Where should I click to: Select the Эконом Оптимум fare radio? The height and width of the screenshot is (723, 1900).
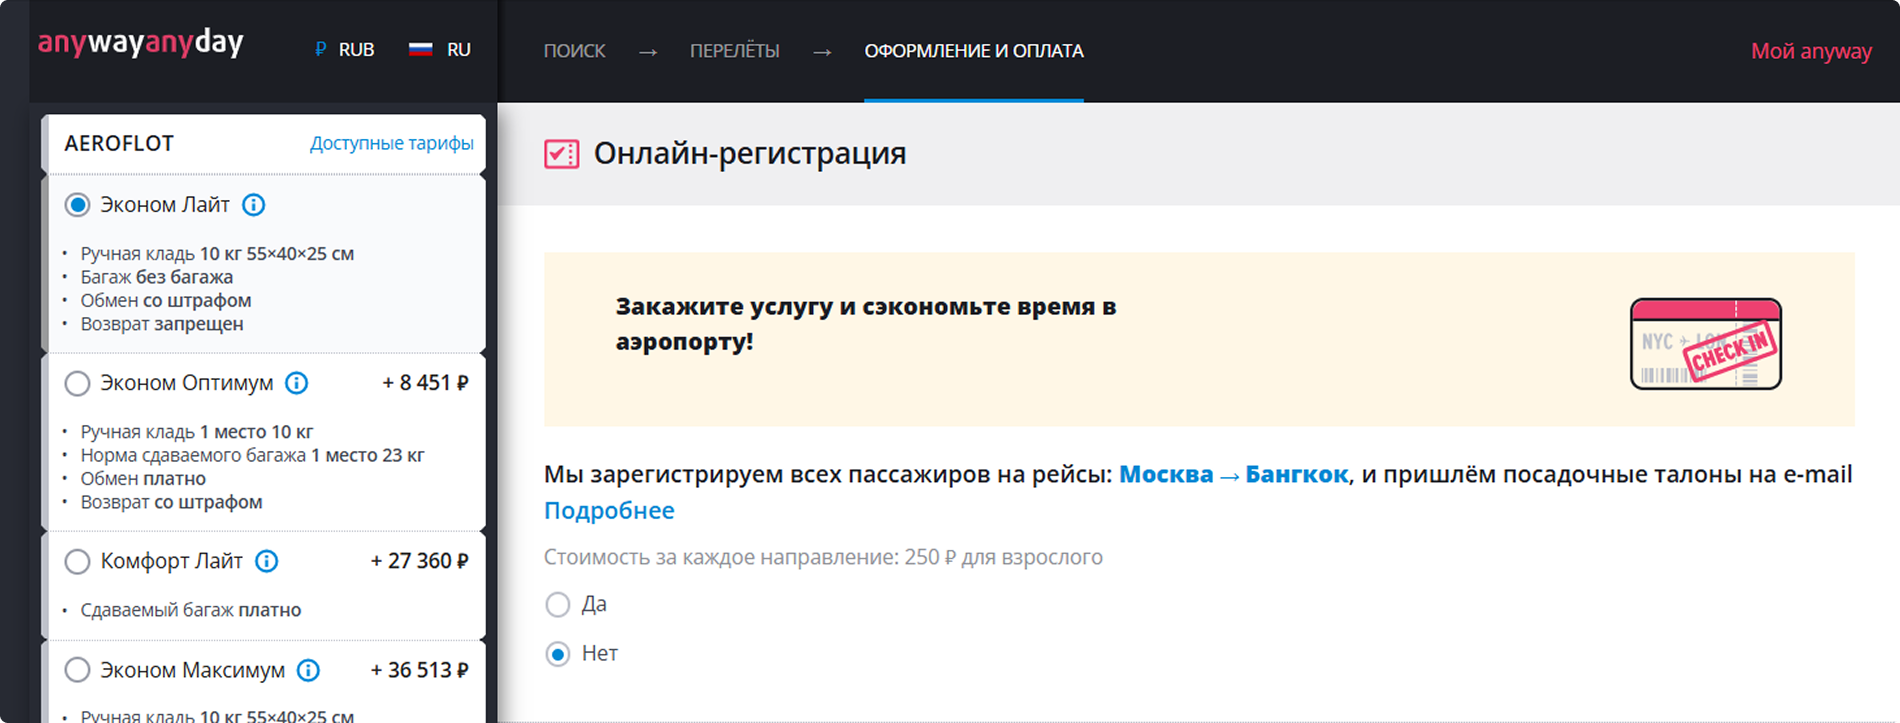click(77, 383)
